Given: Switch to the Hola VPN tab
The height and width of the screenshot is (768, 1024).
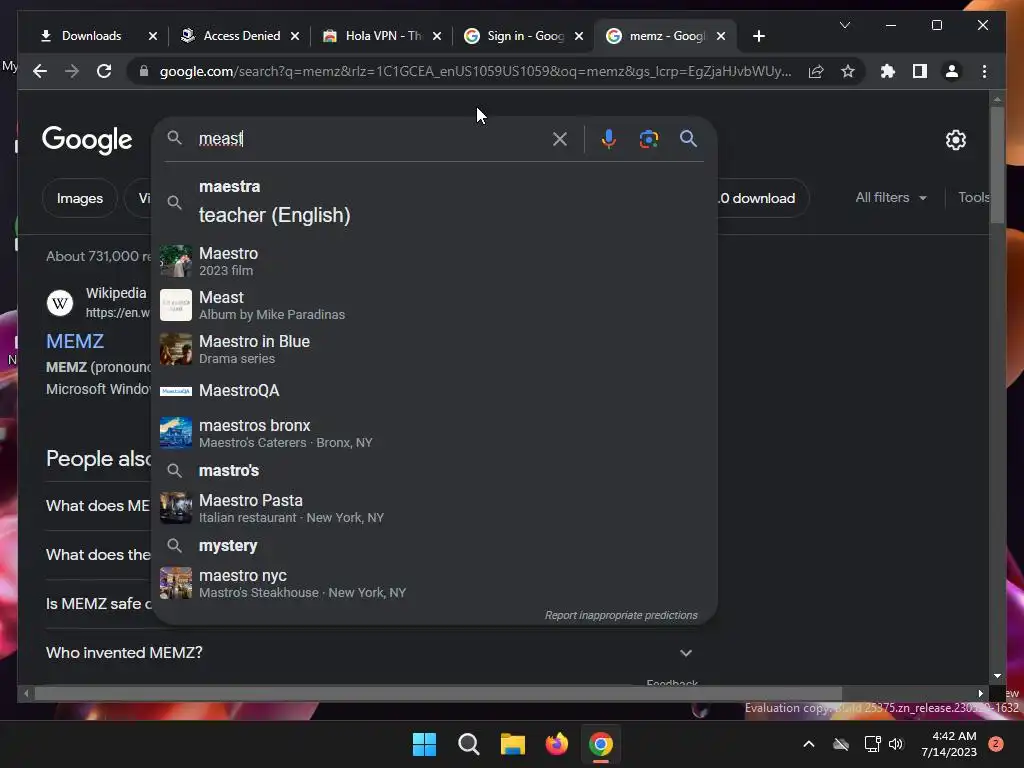Looking at the screenshot, I should tap(383, 36).
